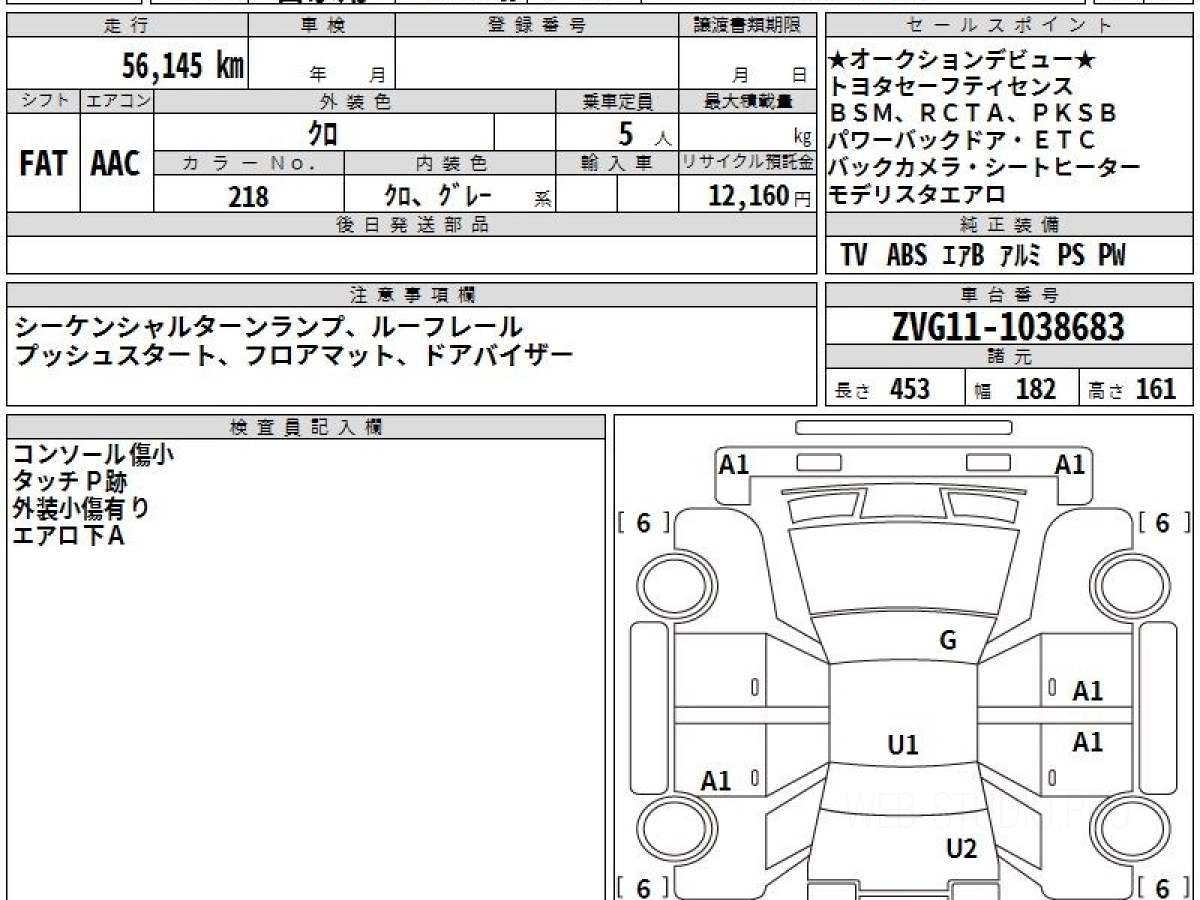
Task: Click the chassis number ZVG11-1038683
Action: coord(1008,327)
